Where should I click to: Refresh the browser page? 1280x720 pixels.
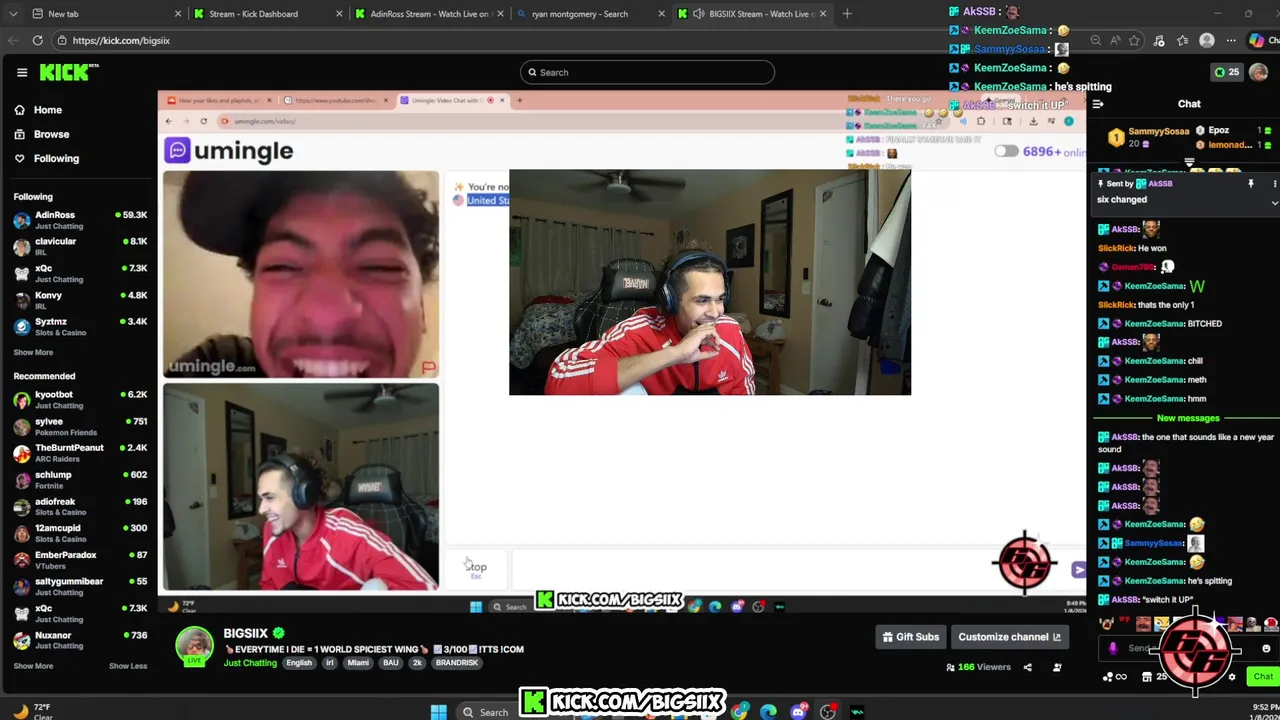37,40
